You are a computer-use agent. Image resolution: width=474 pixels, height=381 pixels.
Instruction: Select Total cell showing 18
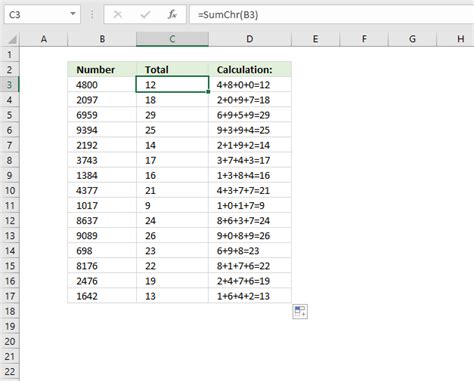coord(172,100)
